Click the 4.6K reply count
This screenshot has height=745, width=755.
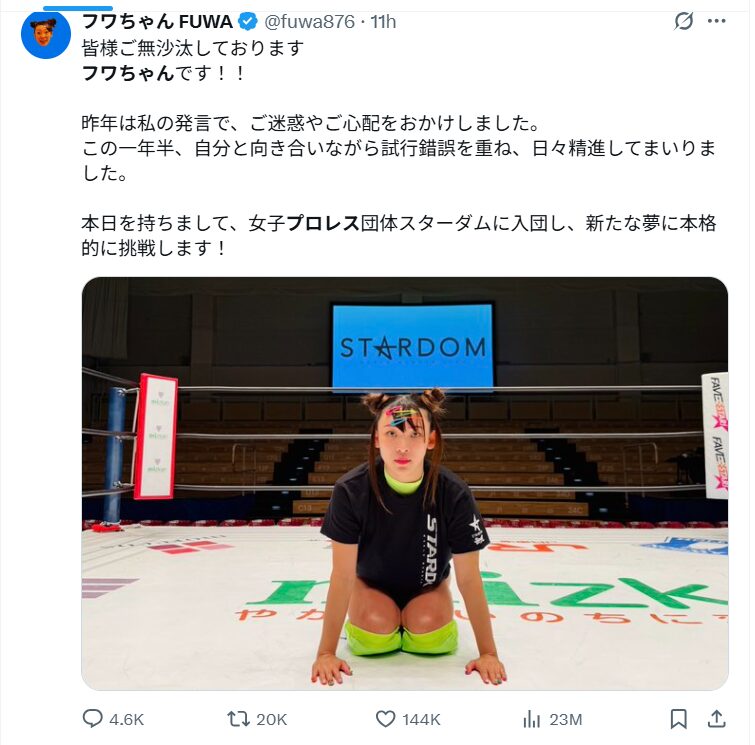coord(127,719)
